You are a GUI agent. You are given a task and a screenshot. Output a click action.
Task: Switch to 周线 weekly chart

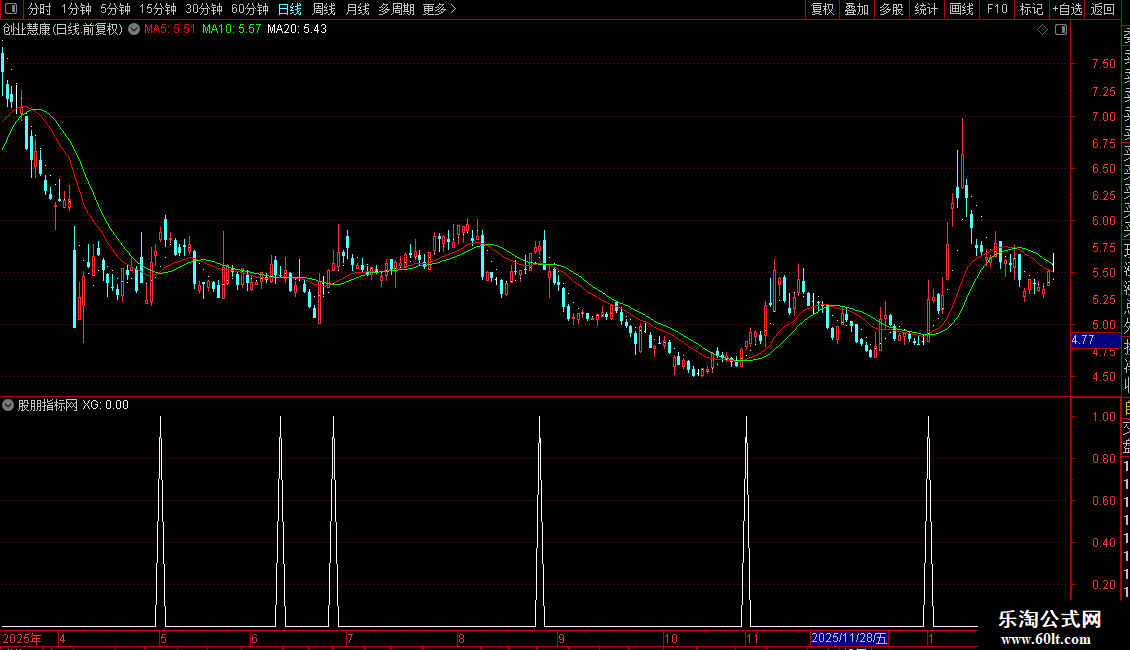324,9
